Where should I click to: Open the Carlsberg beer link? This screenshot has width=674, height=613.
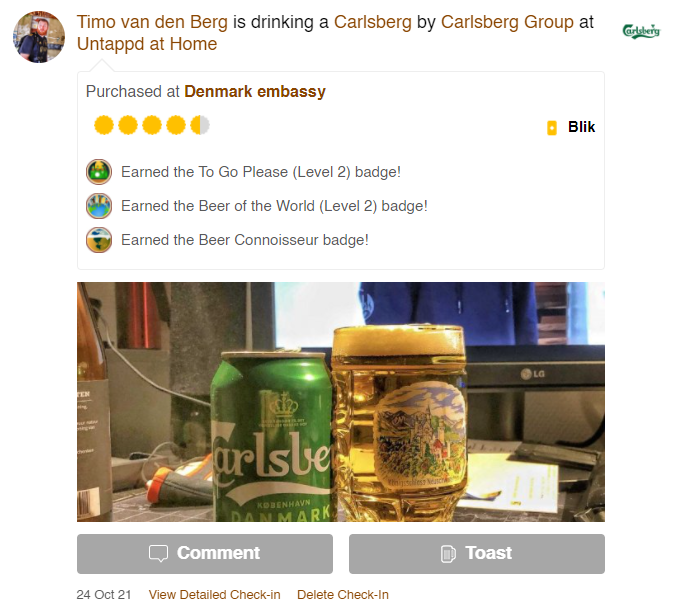coord(373,22)
